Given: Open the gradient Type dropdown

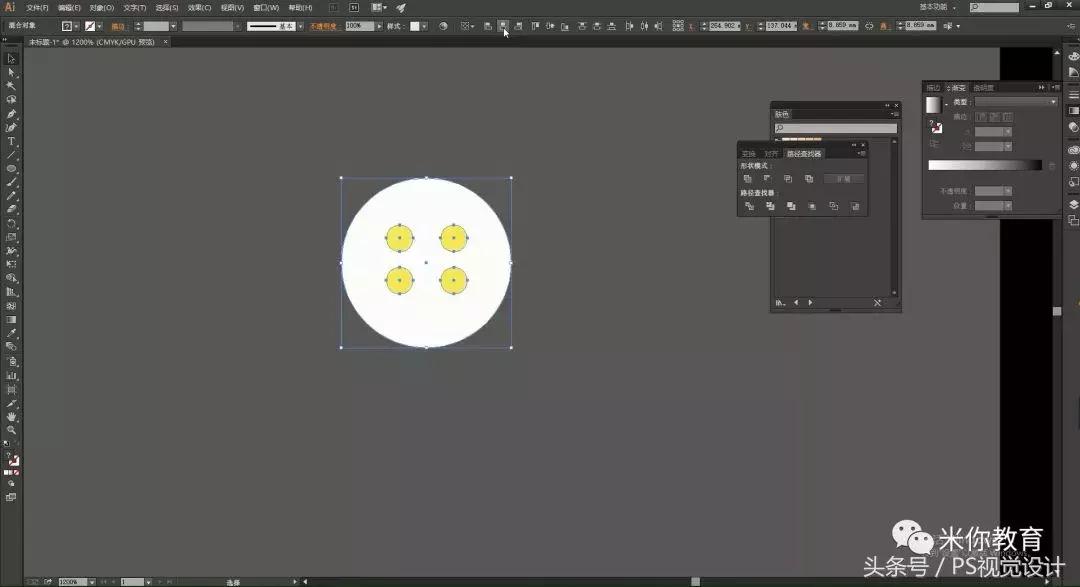Looking at the screenshot, I should pyautogui.click(x=1016, y=102).
